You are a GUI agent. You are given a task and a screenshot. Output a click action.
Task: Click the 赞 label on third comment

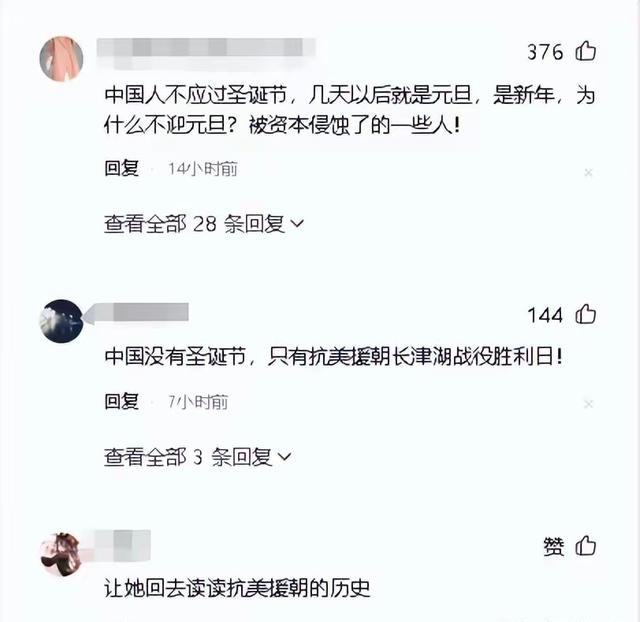click(x=554, y=546)
